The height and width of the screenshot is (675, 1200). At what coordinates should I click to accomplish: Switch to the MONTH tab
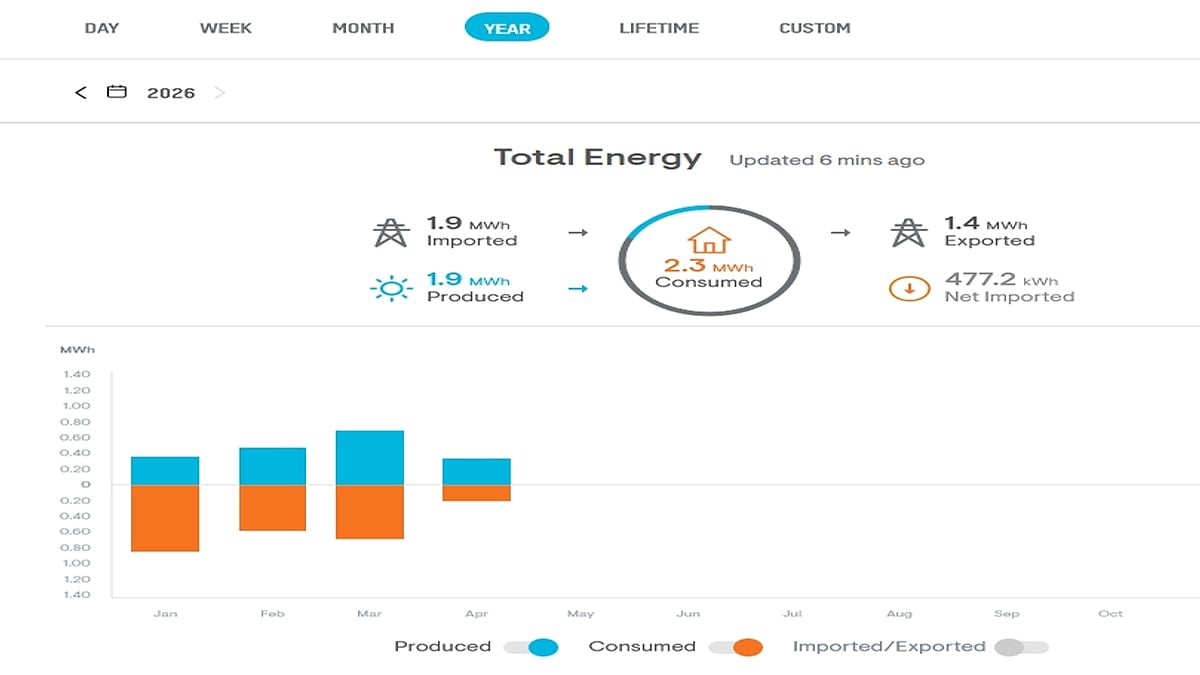click(x=363, y=28)
